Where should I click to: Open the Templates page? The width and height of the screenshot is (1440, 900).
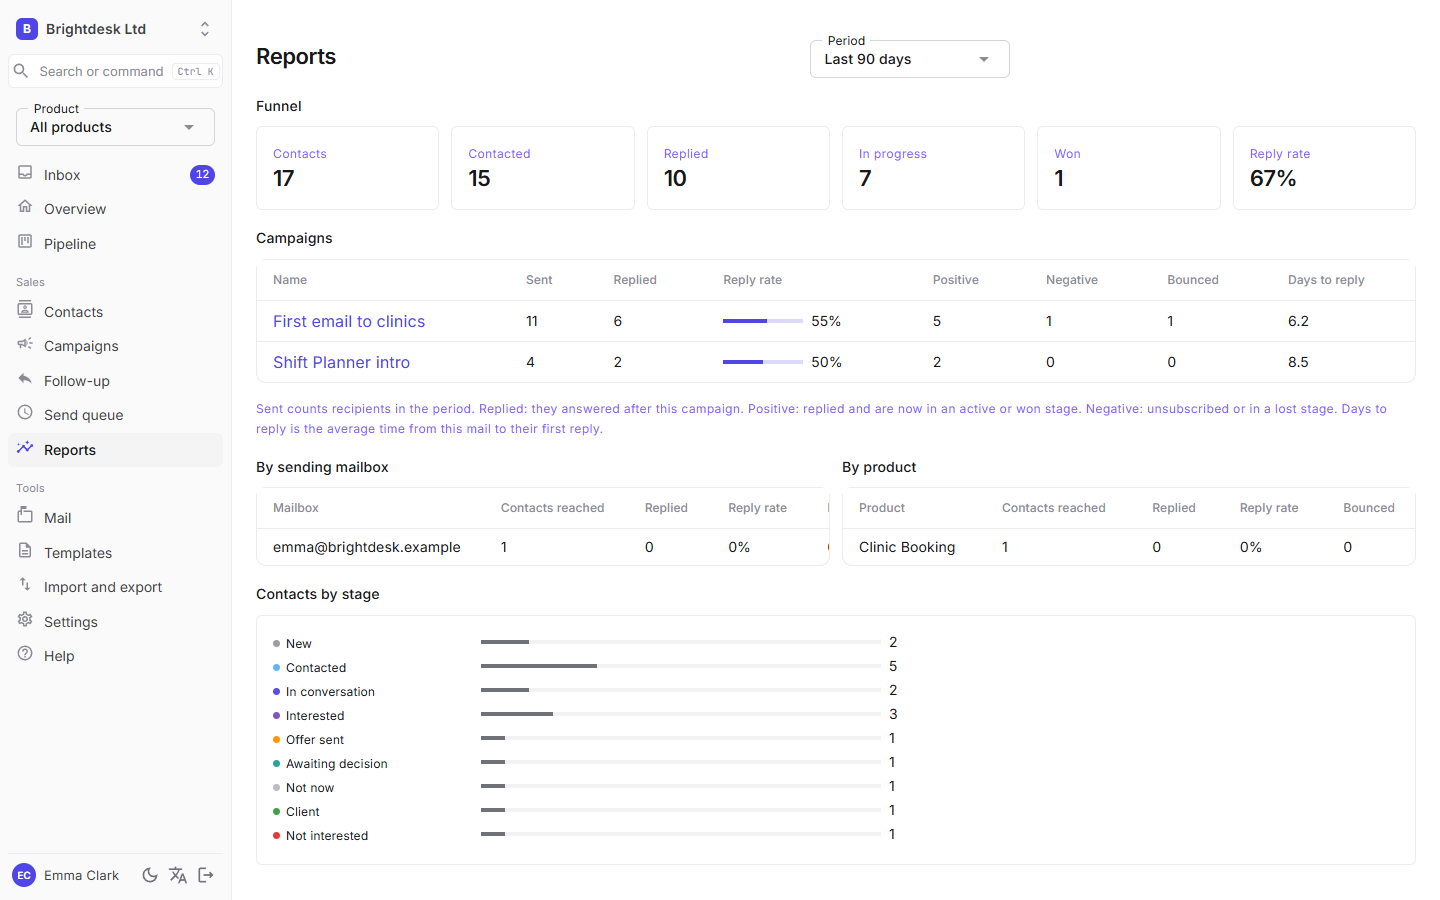[115, 553]
